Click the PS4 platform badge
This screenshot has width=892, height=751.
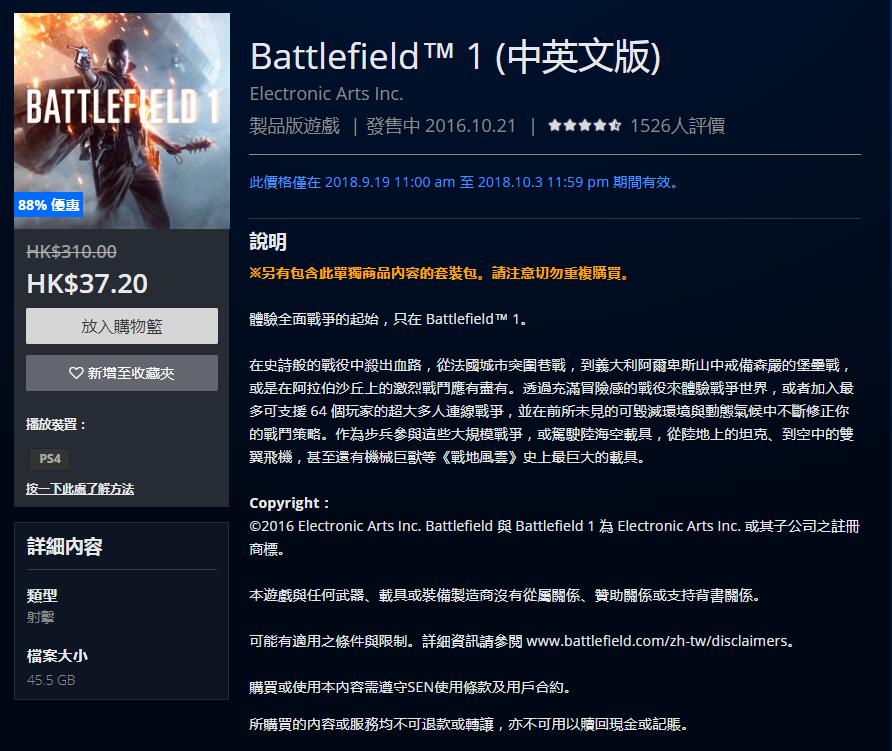click(49, 458)
